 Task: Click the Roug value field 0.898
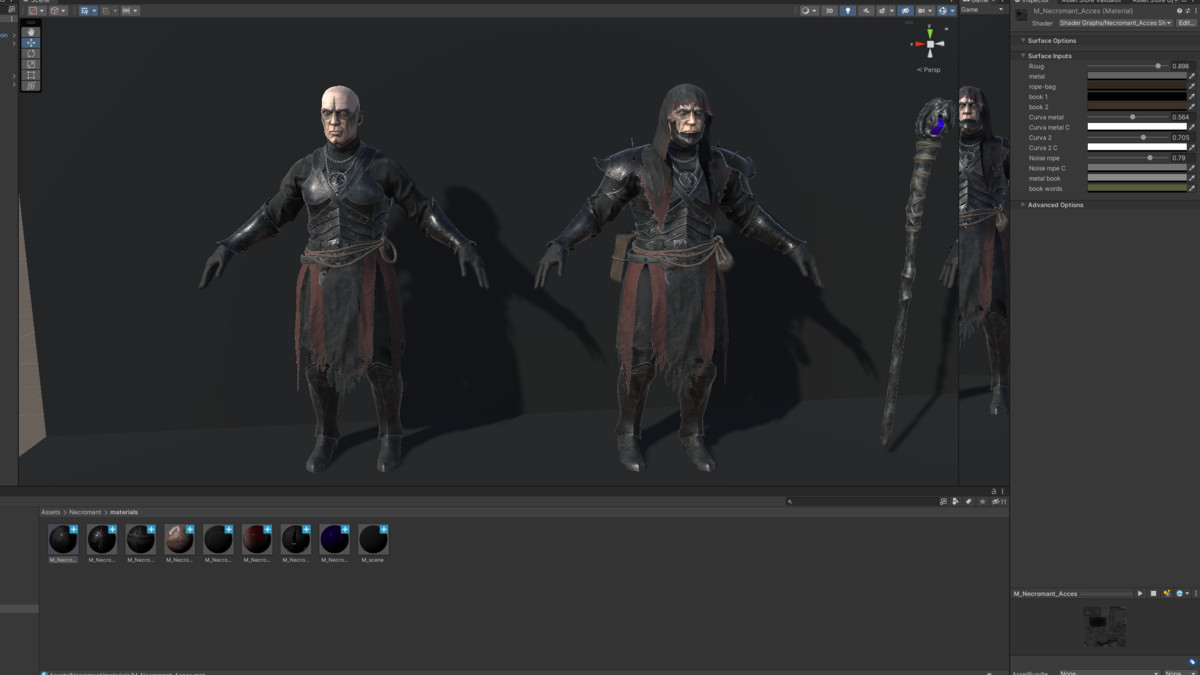[x=1182, y=66]
